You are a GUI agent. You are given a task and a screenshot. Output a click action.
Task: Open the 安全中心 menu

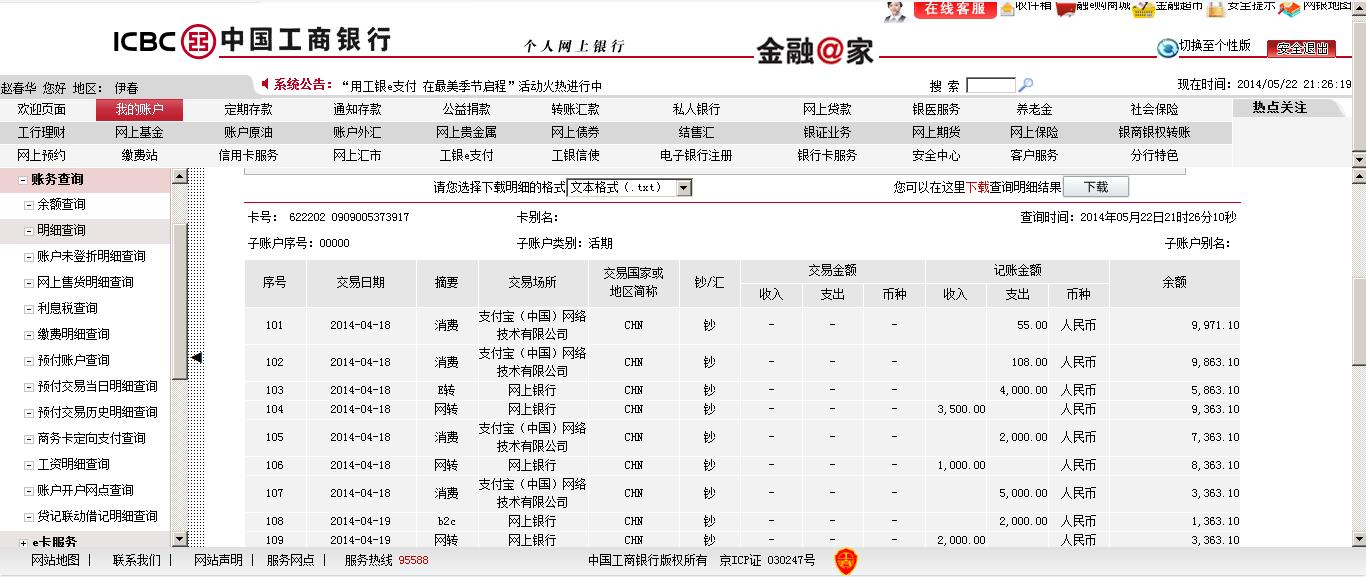tap(936, 155)
